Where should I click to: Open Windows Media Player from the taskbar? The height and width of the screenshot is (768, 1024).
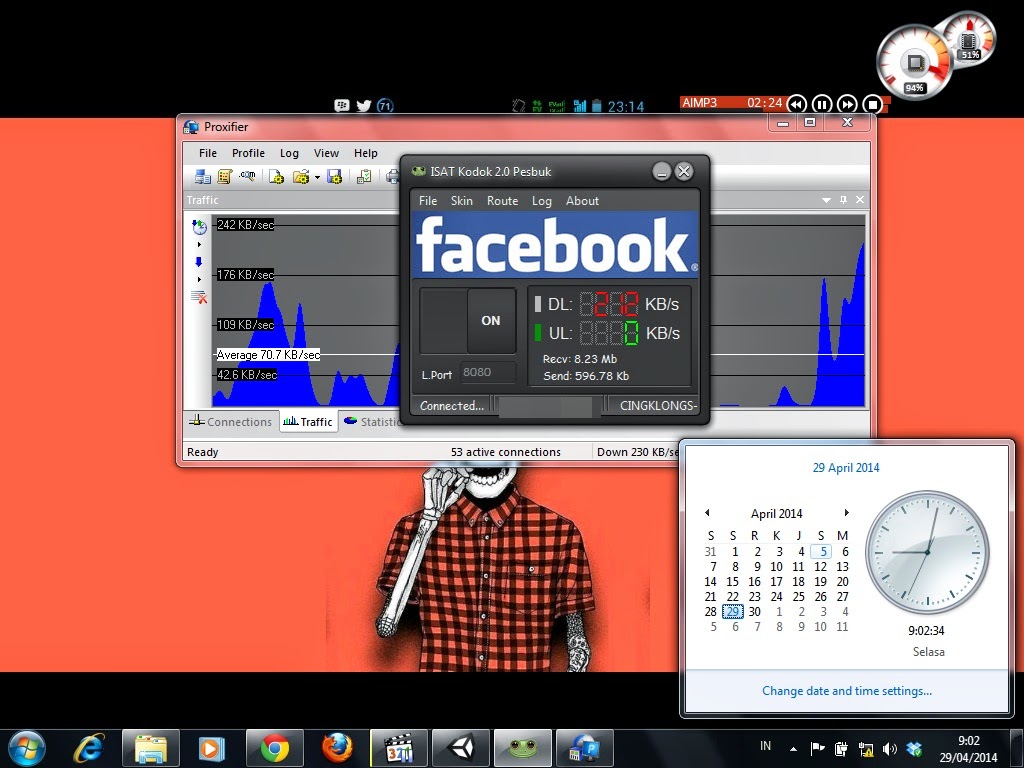point(212,748)
